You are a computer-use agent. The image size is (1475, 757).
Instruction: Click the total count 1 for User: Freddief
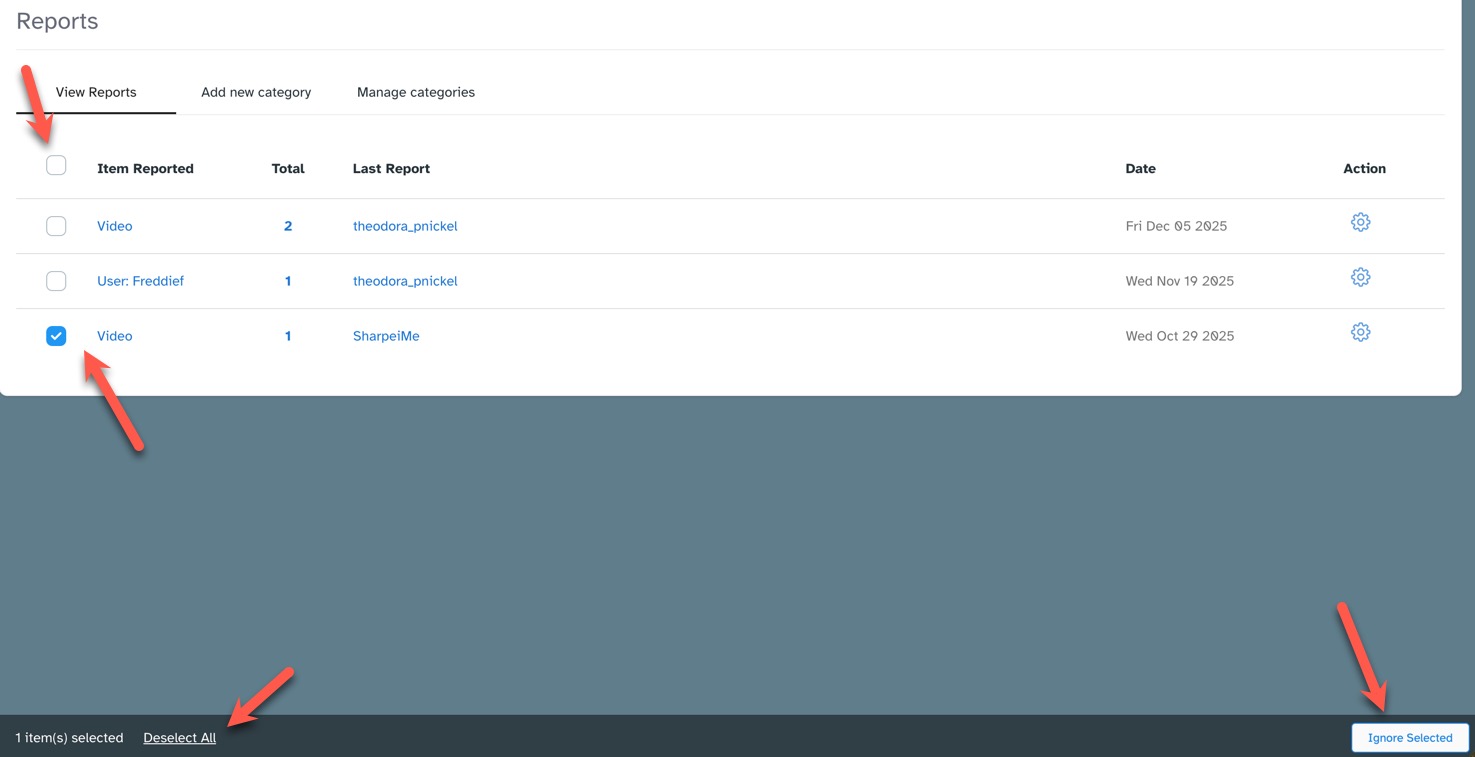pos(288,281)
